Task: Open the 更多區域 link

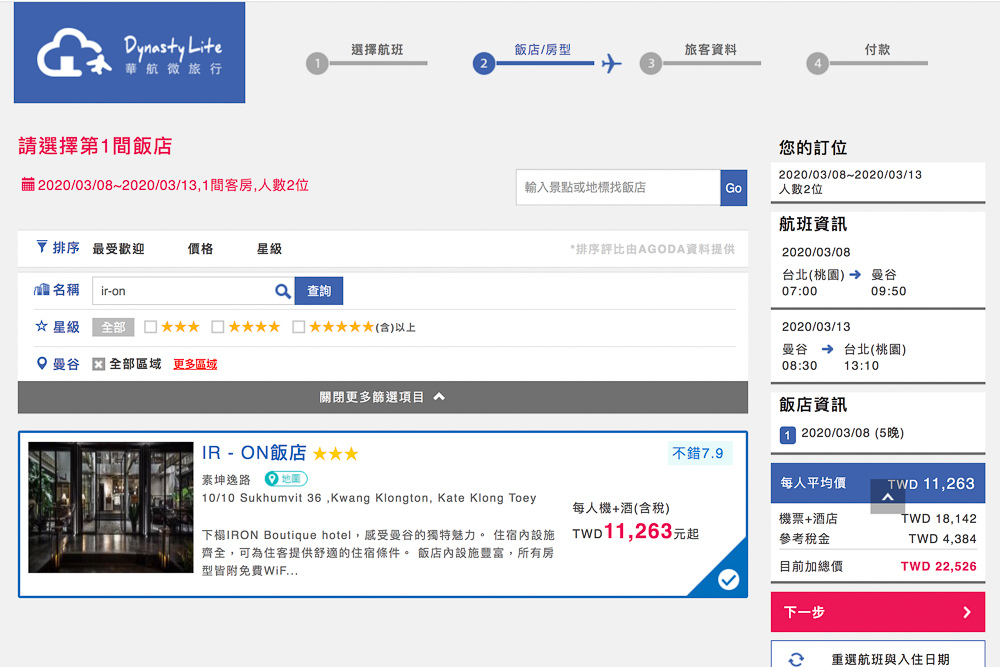Action: 195,364
